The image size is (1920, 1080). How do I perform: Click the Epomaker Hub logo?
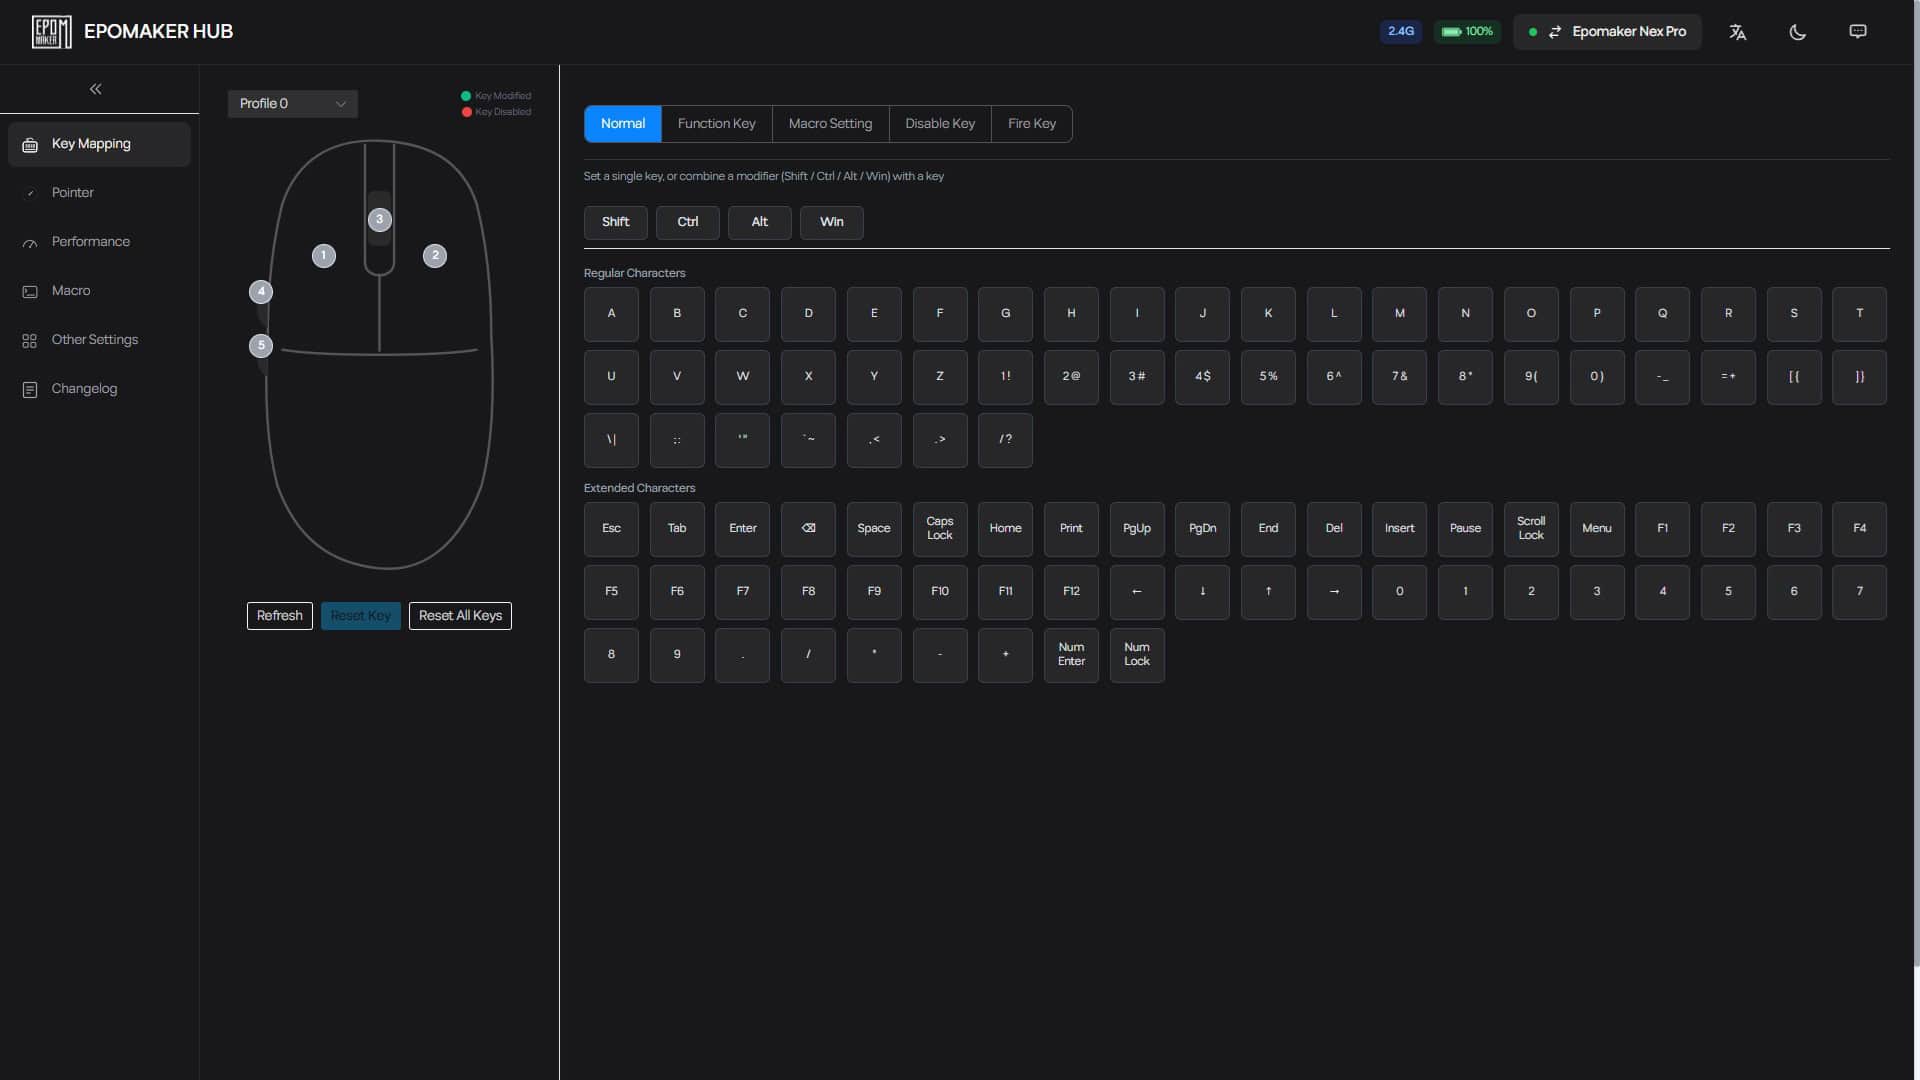click(52, 32)
